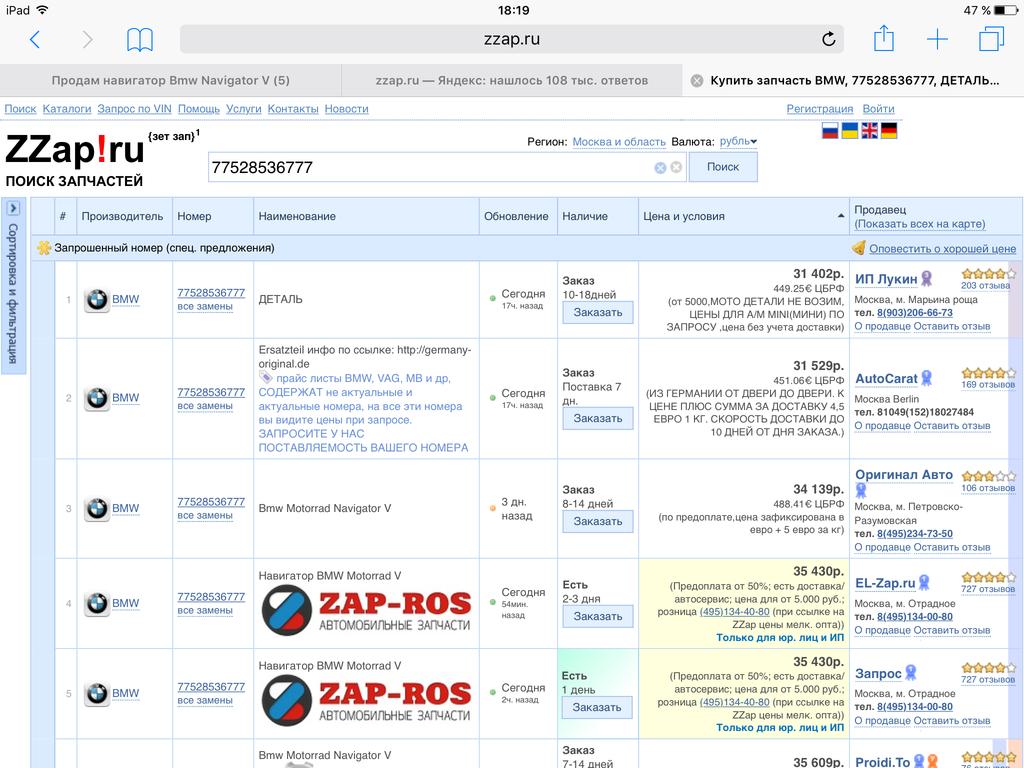This screenshot has width=1024, height=768.
Task: Click BMW logo in first result row
Action: [x=96, y=300]
